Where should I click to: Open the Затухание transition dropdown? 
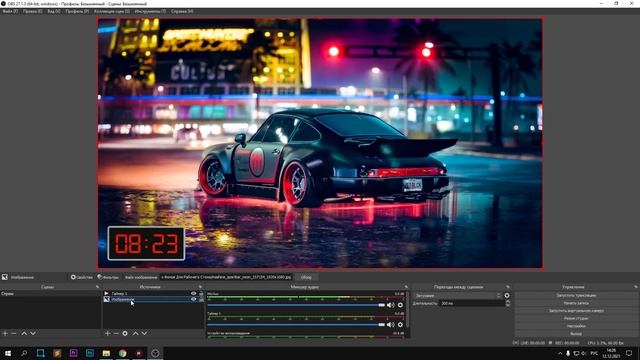point(458,296)
